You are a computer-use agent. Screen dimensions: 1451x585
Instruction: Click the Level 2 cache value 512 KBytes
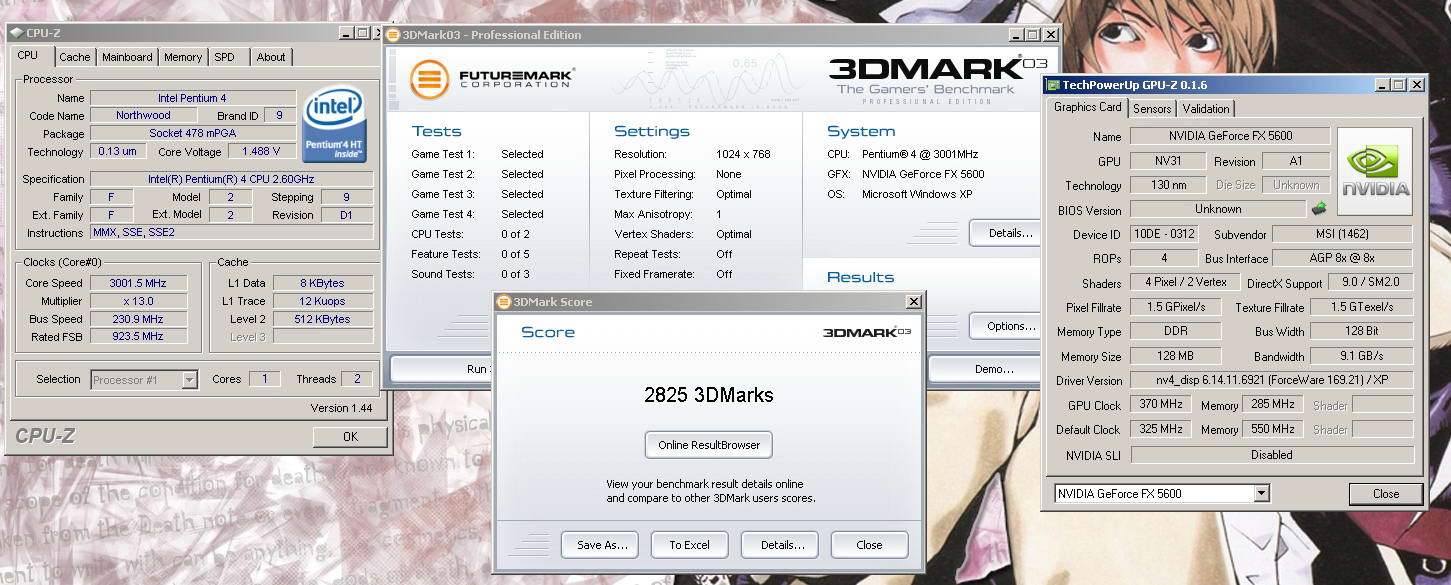tap(325, 319)
